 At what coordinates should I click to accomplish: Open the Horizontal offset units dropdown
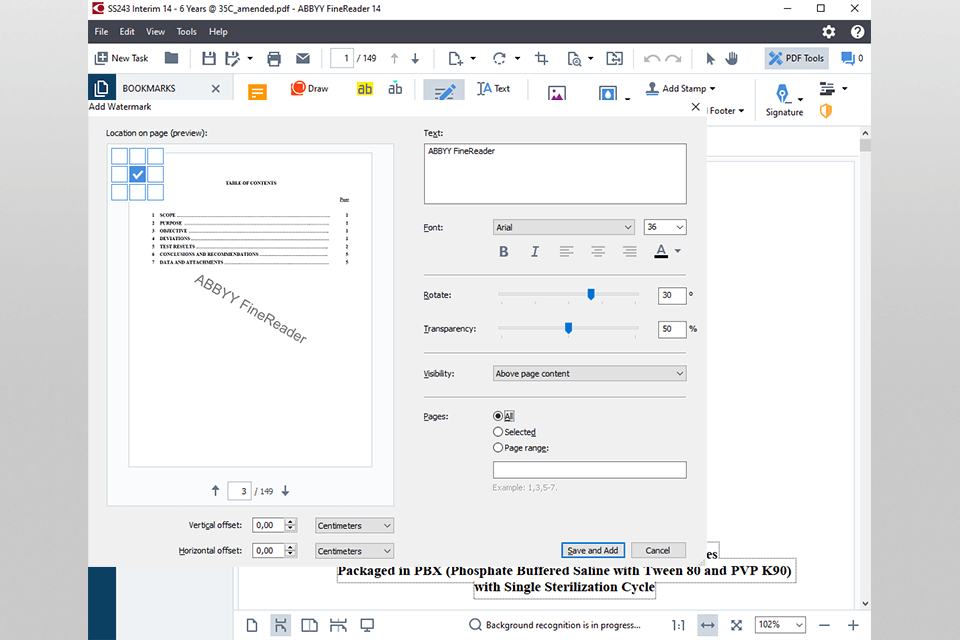tap(354, 551)
